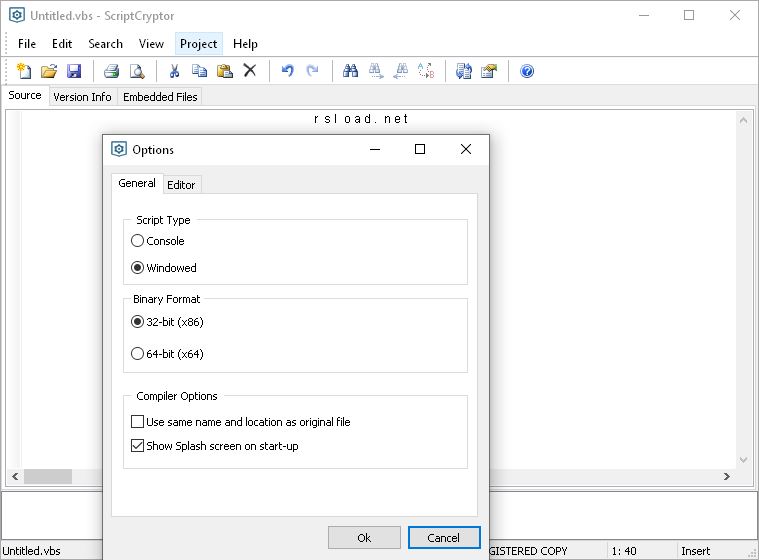Switch to the Editor tab in Options
The width and height of the screenshot is (759, 560).
point(181,185)
